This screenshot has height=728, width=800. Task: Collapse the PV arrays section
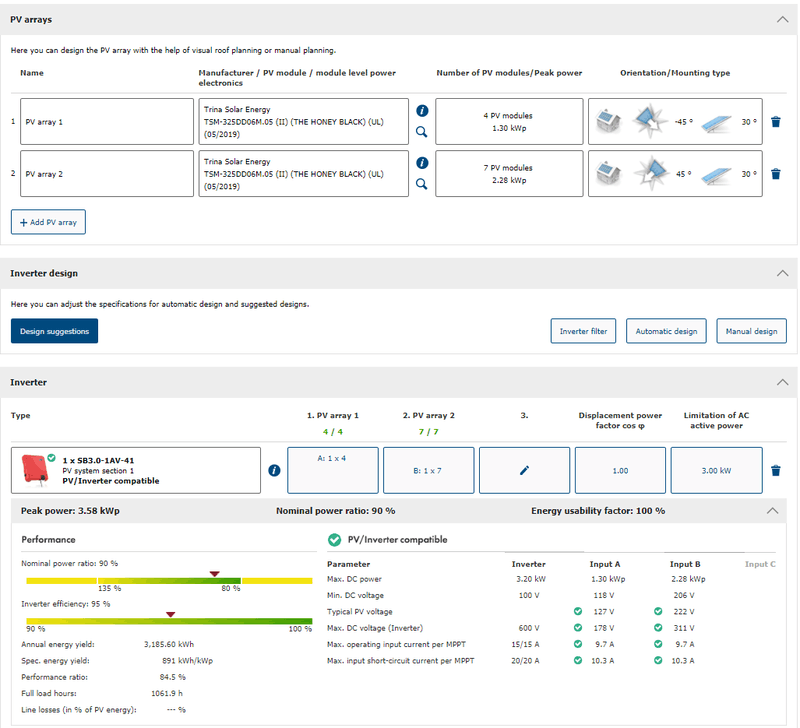pos(781,19)
